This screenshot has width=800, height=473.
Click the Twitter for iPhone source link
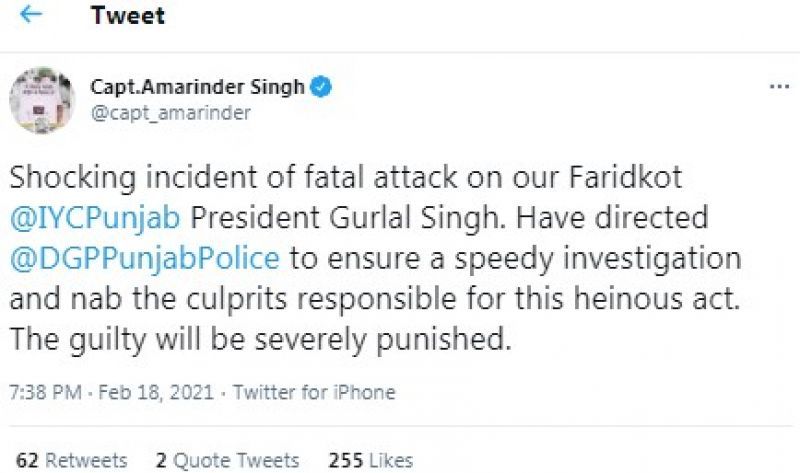[x=314, y=392]
